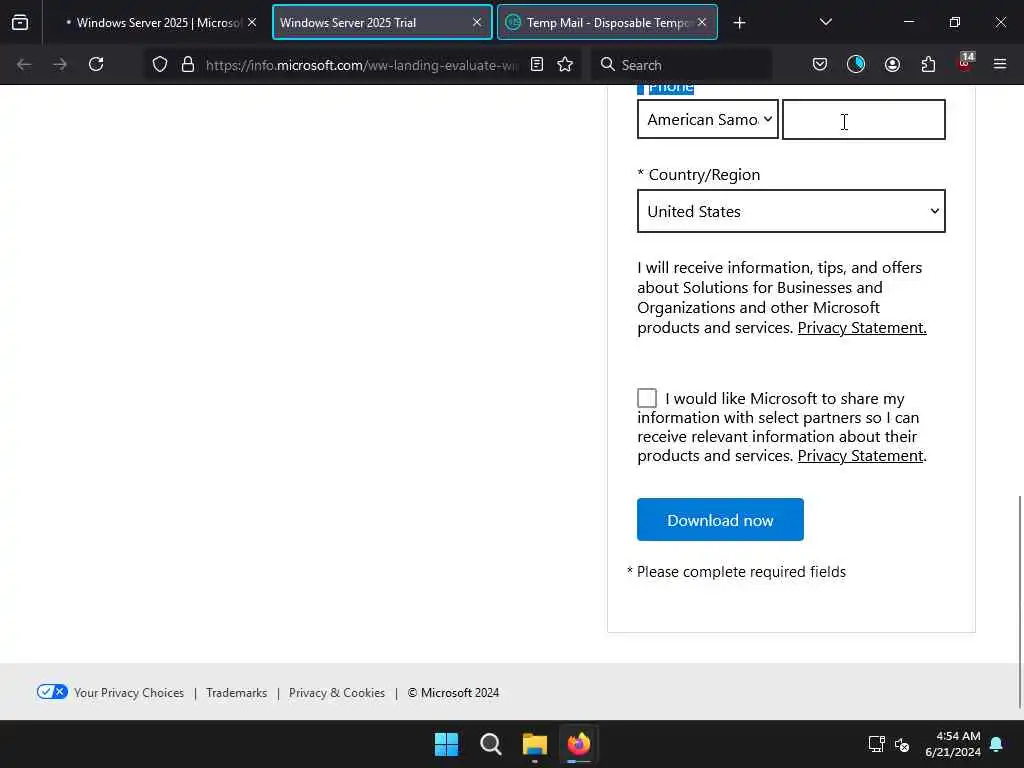
Task: Open tracking protection shield icon
Action: (x=160, y=64)
